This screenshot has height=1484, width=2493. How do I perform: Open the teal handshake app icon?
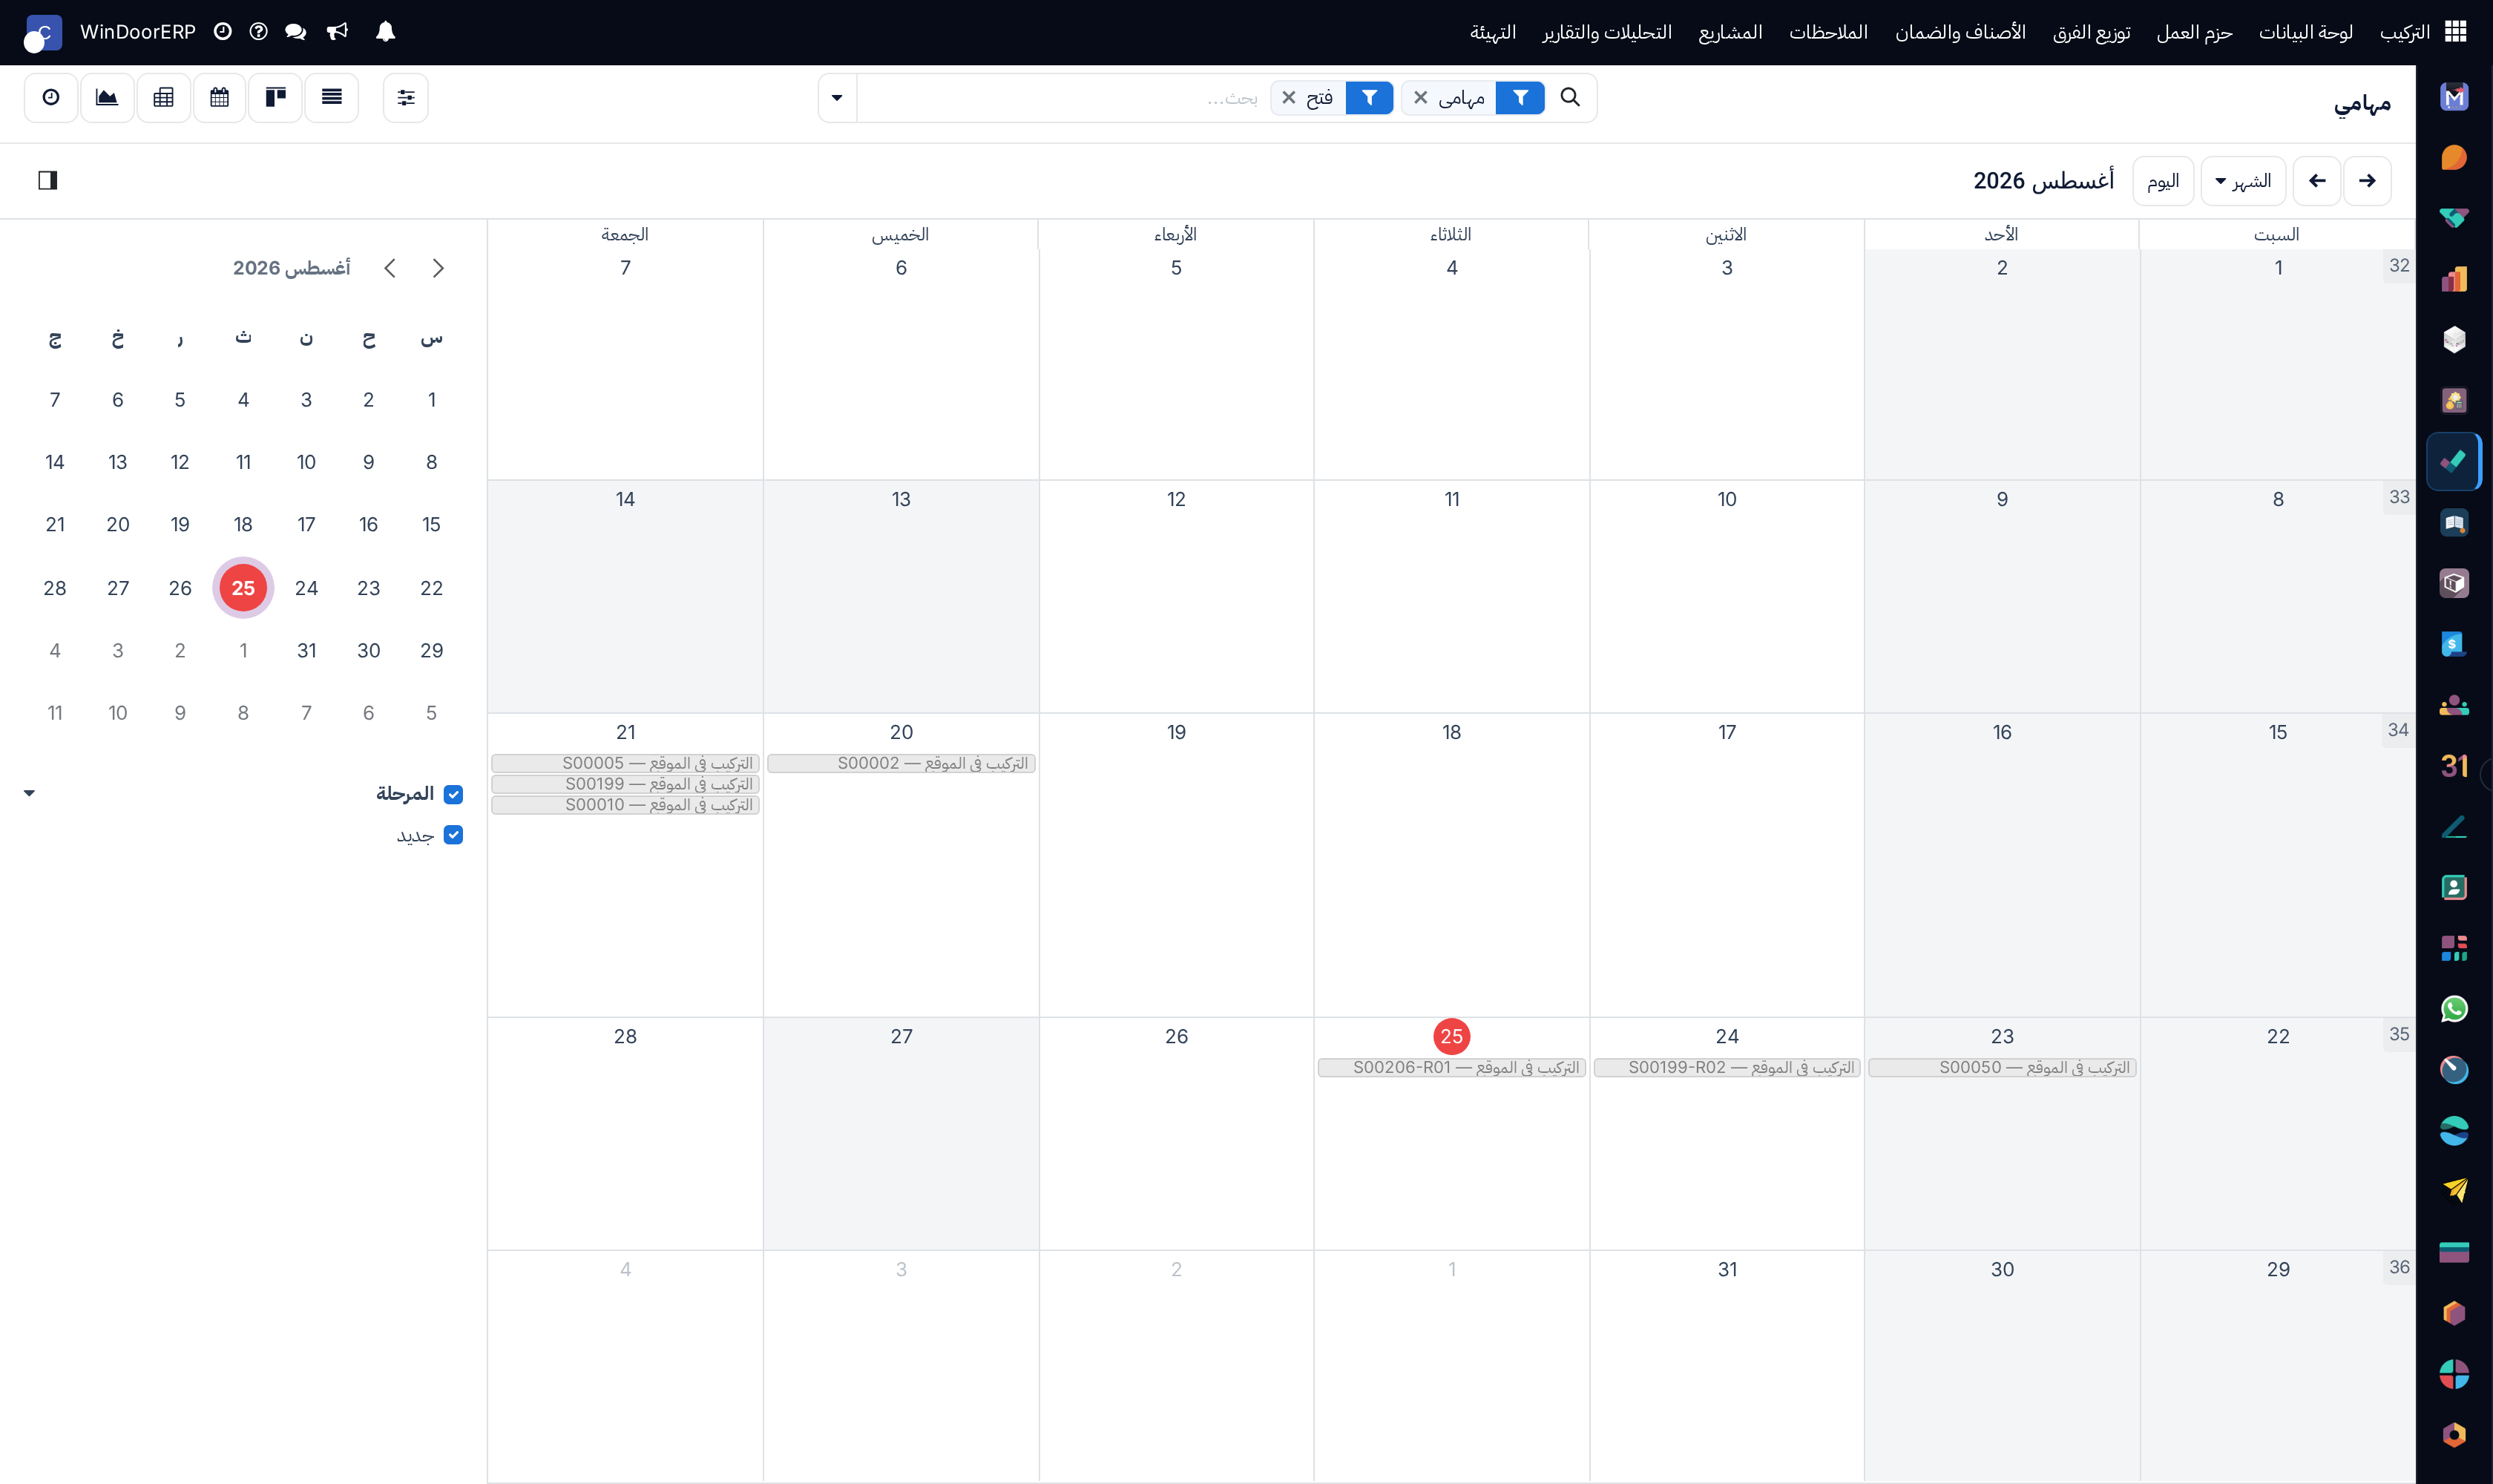(2454, 218)
